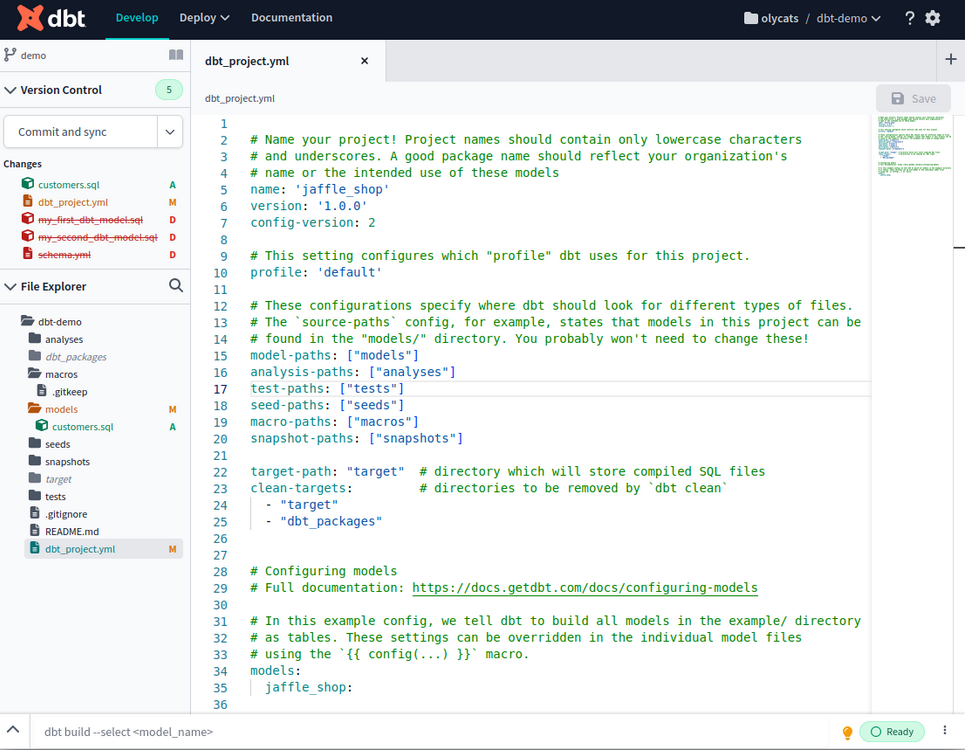Select dbt_project.yml in File Explorer
This screenshot has width=966, height=752.
[x=103, y=549]
